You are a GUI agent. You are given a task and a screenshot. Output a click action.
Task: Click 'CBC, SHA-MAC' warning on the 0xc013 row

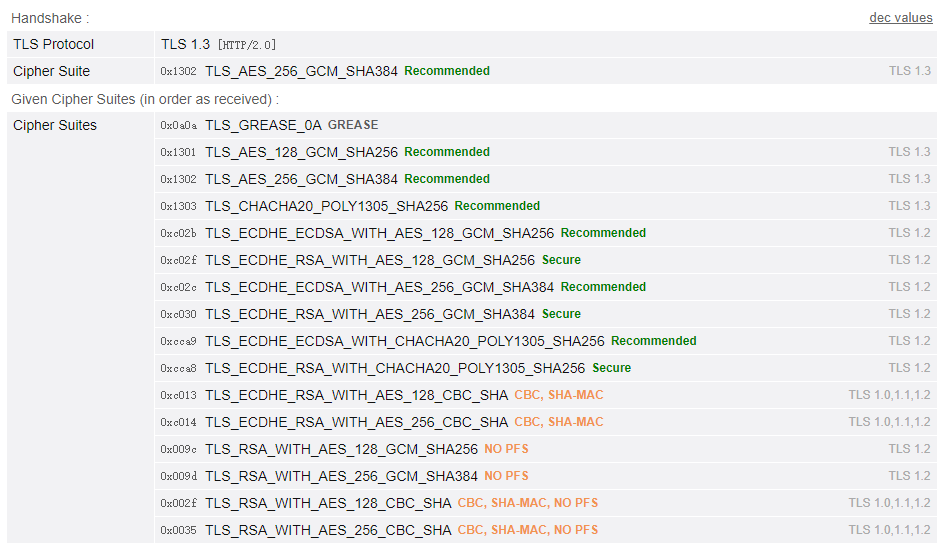click(x=559, y=395)
